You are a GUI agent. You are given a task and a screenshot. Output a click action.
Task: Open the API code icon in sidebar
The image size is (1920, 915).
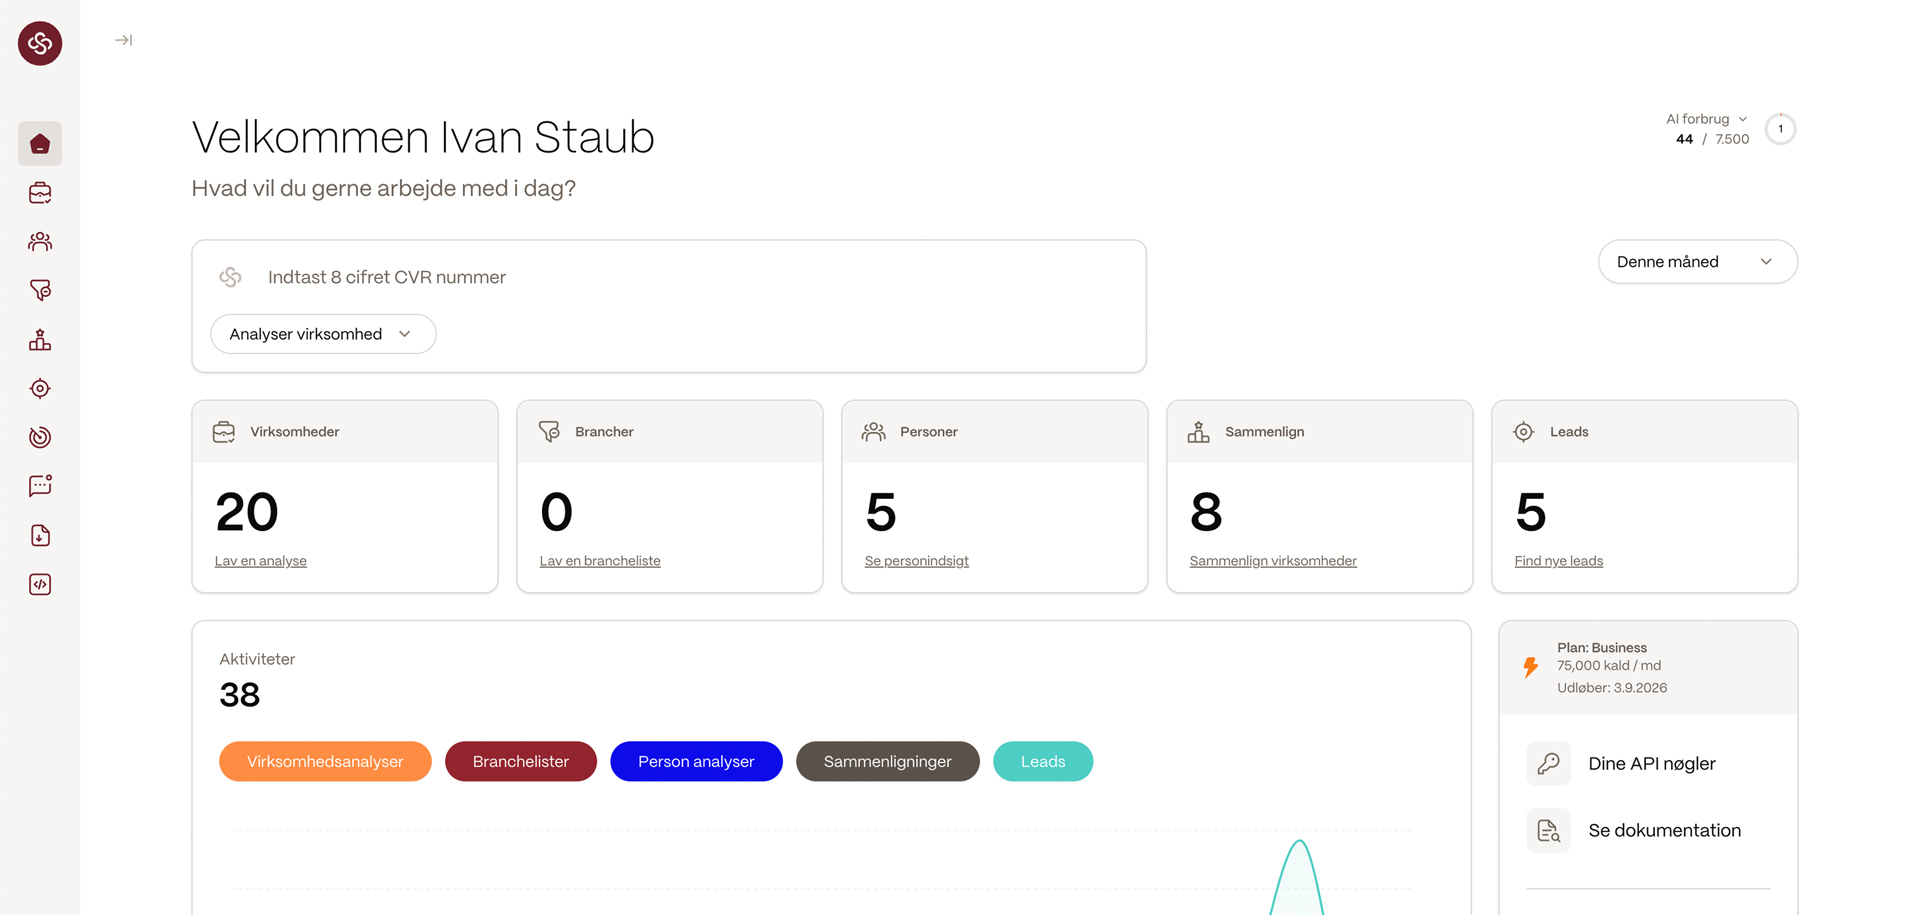40,585
